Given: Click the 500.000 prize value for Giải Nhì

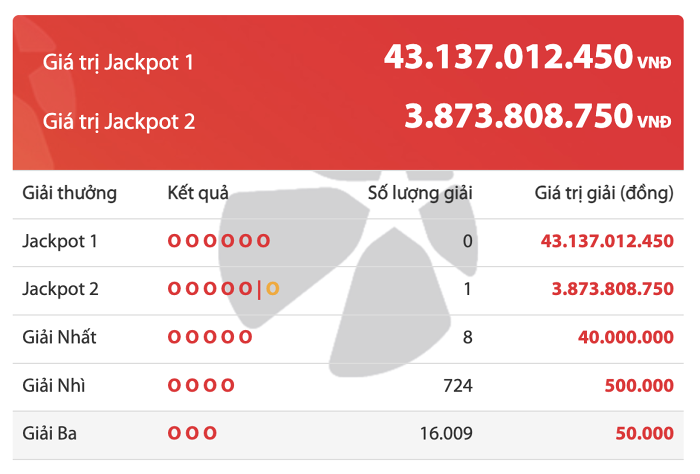Looking at the screenshot, I should click(x=639, y=386).
